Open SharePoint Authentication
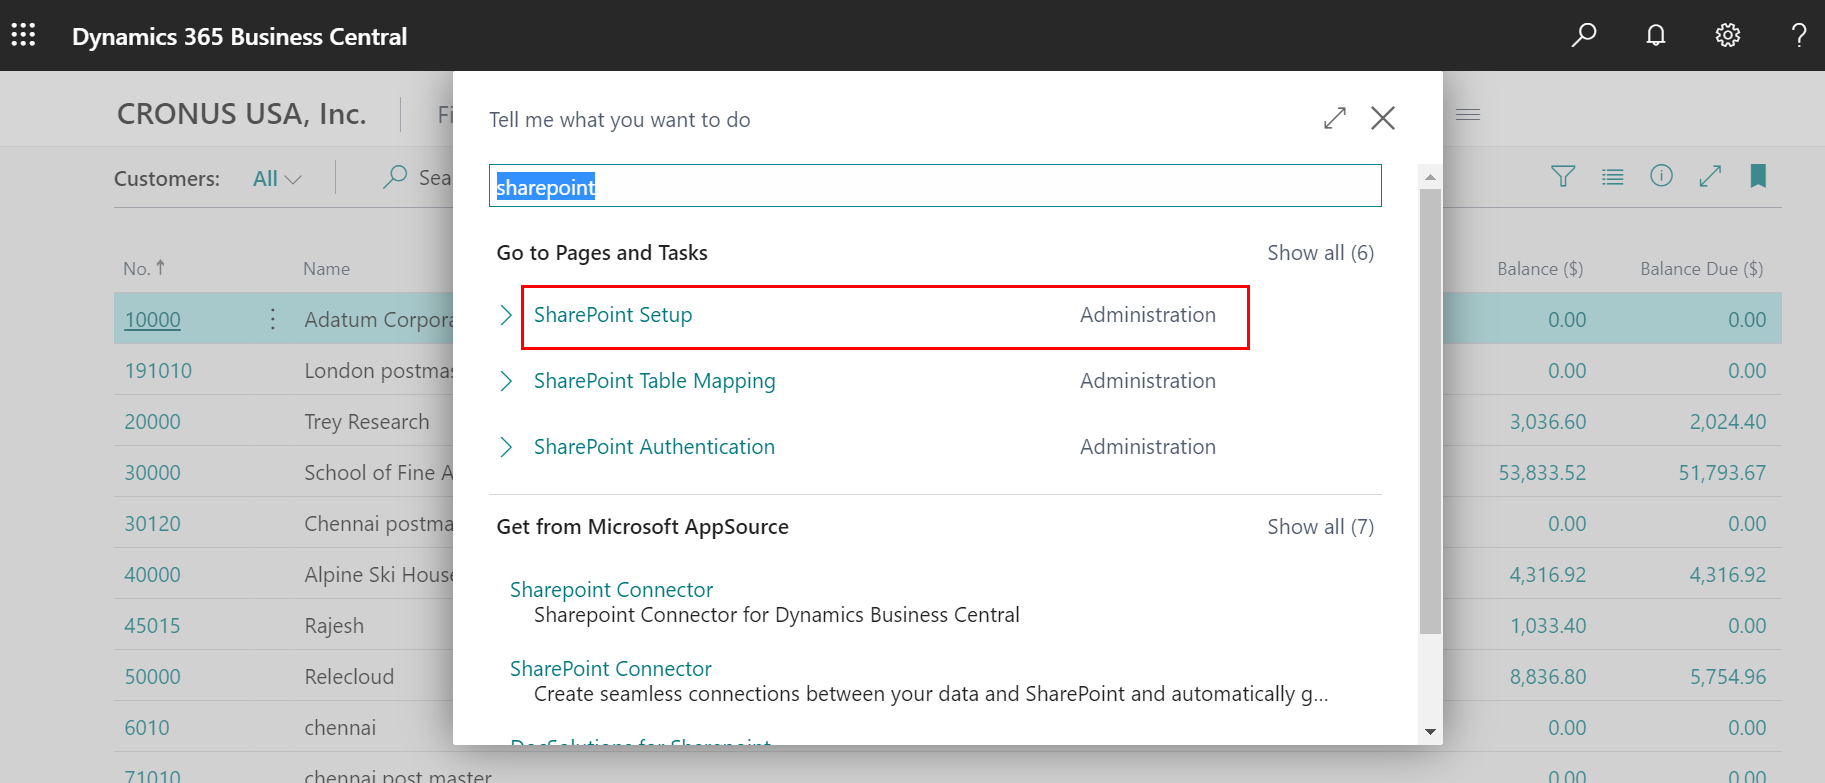The height and width of the screenshot is (783, 1825). [654, 447]
